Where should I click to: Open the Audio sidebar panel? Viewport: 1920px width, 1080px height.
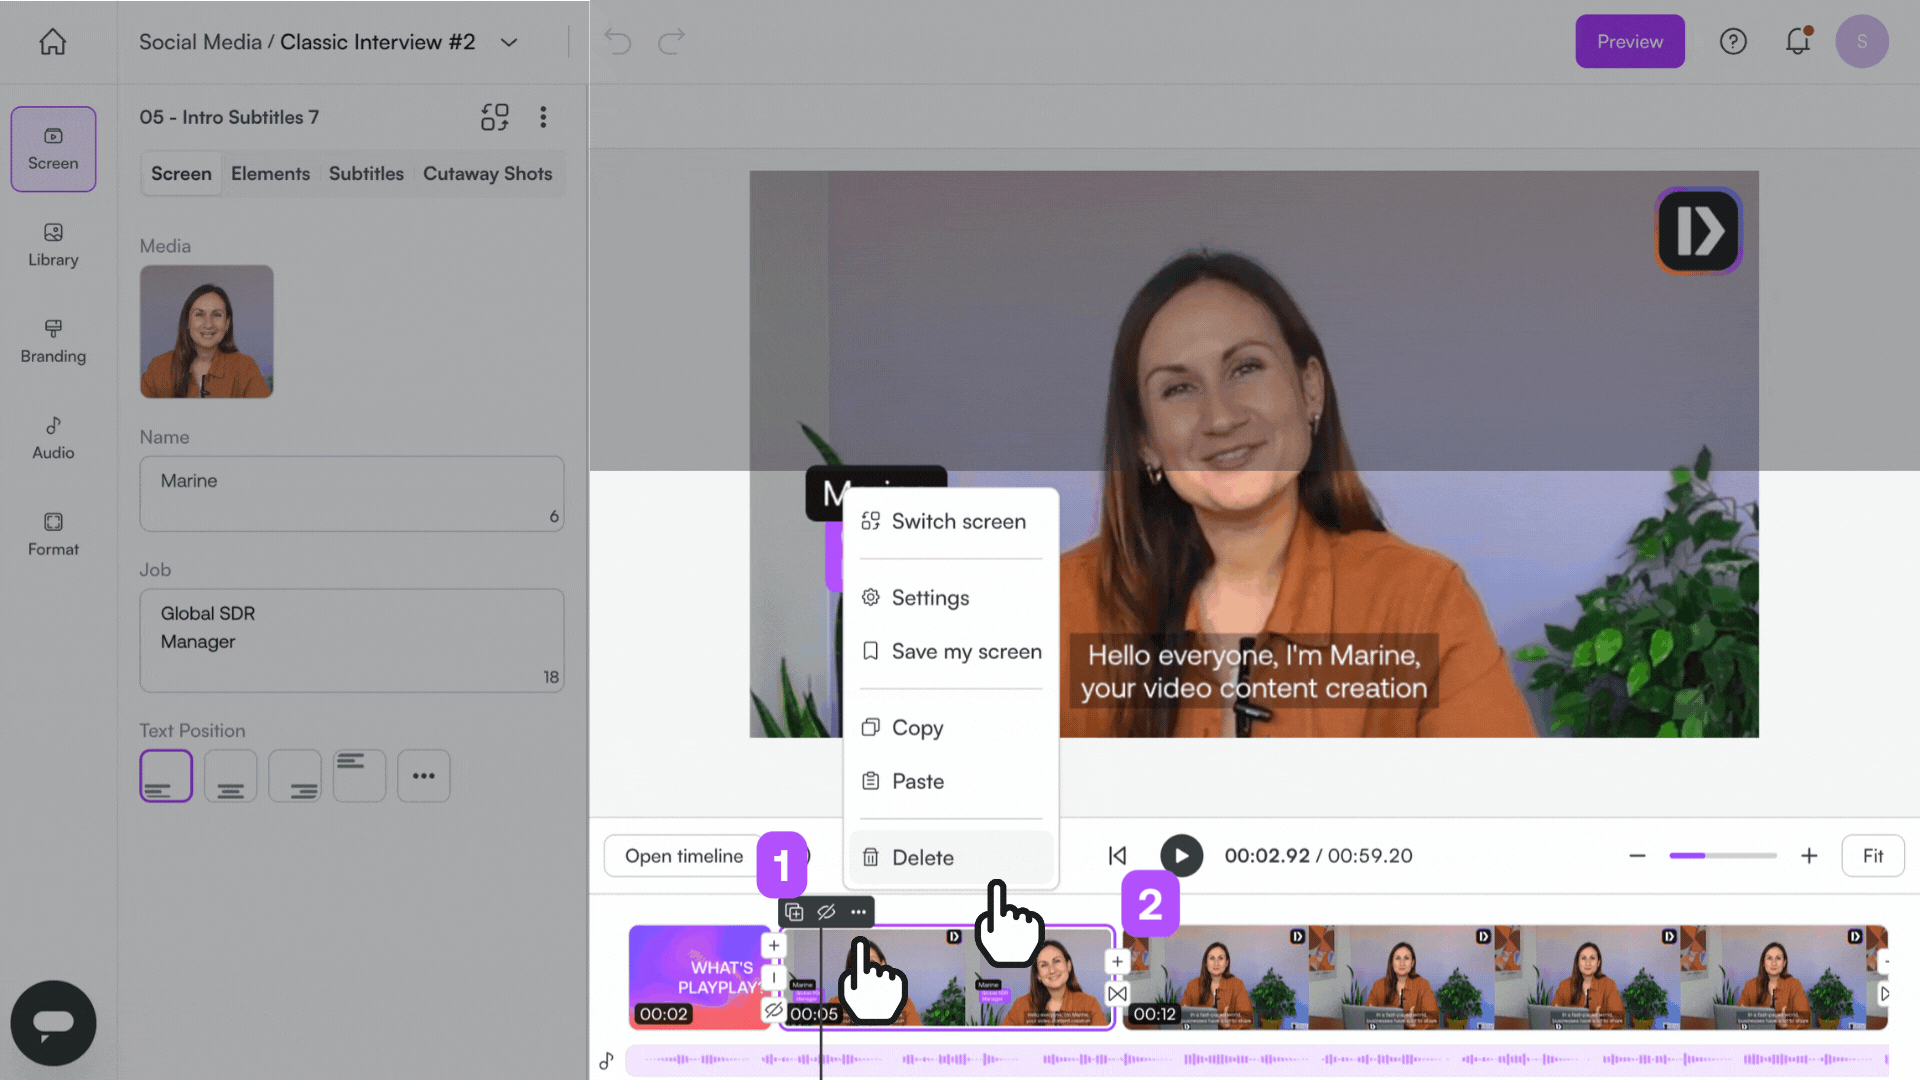click(53, 438)
